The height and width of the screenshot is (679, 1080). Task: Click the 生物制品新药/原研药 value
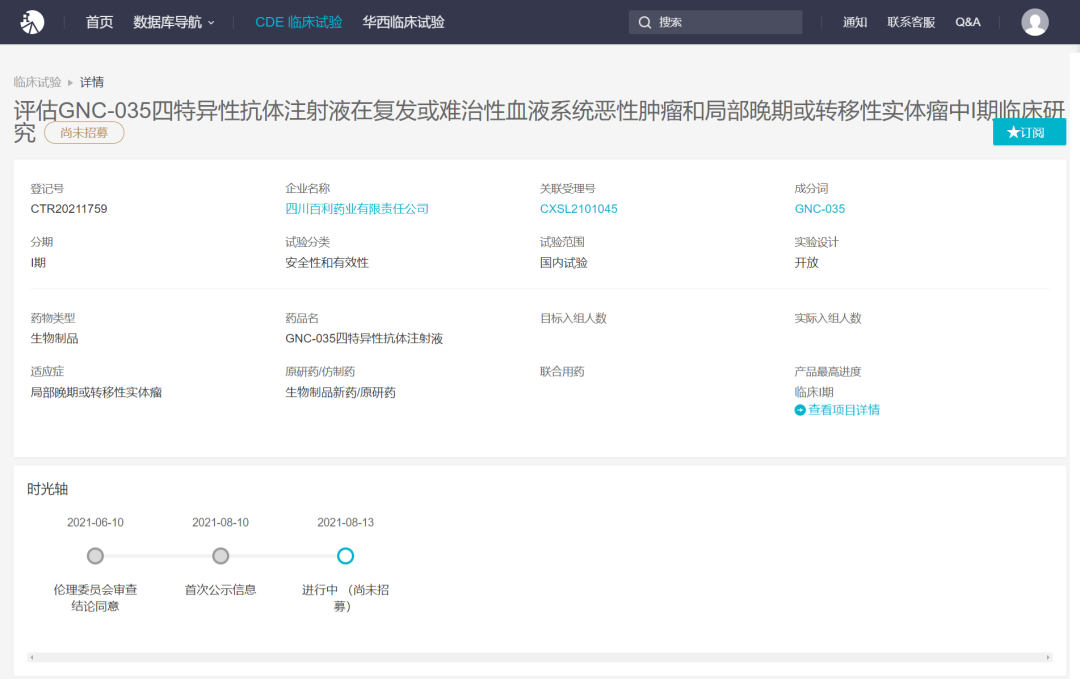pos(340,392)
